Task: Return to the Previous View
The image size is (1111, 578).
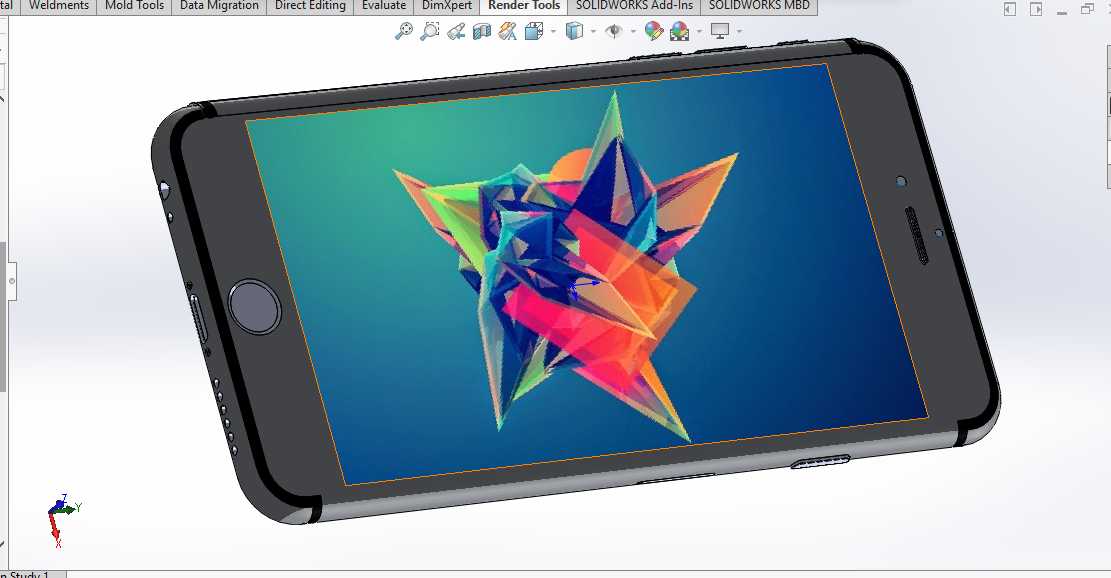Action: (x=456, y=31)
